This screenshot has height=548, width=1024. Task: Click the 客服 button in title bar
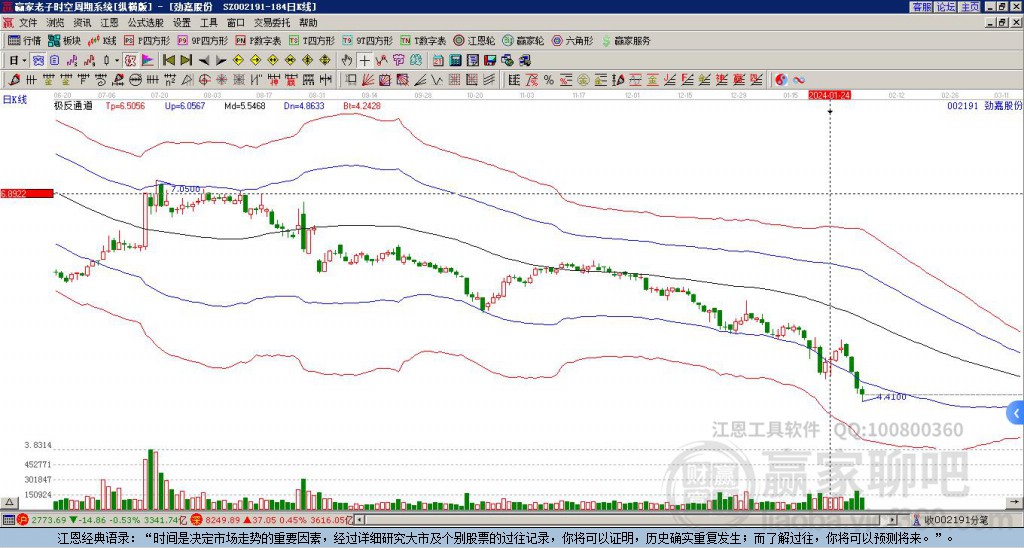[x=921, y=7]
